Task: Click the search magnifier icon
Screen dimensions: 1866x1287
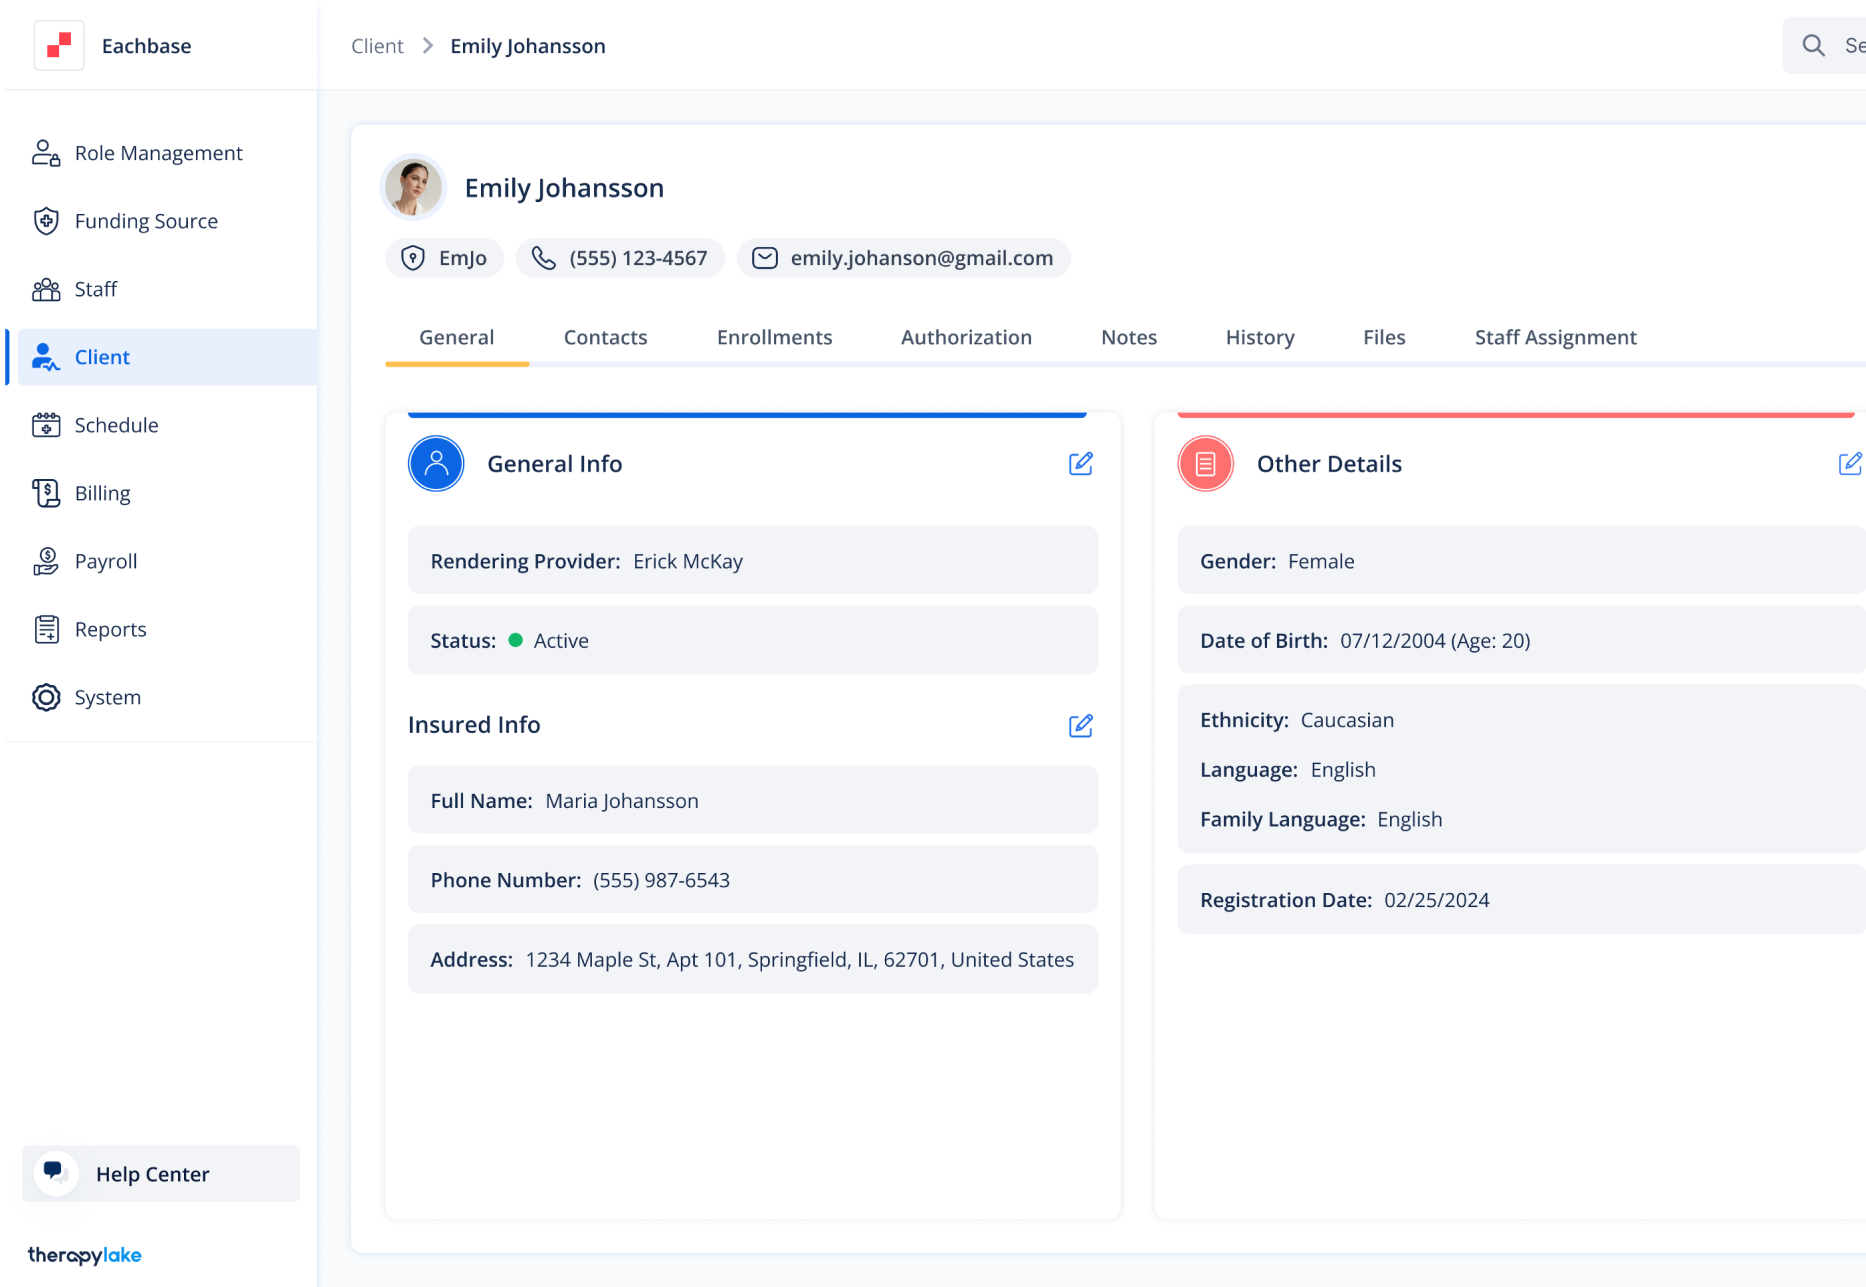Action: pyautogui.click(x=1813, y=46)
